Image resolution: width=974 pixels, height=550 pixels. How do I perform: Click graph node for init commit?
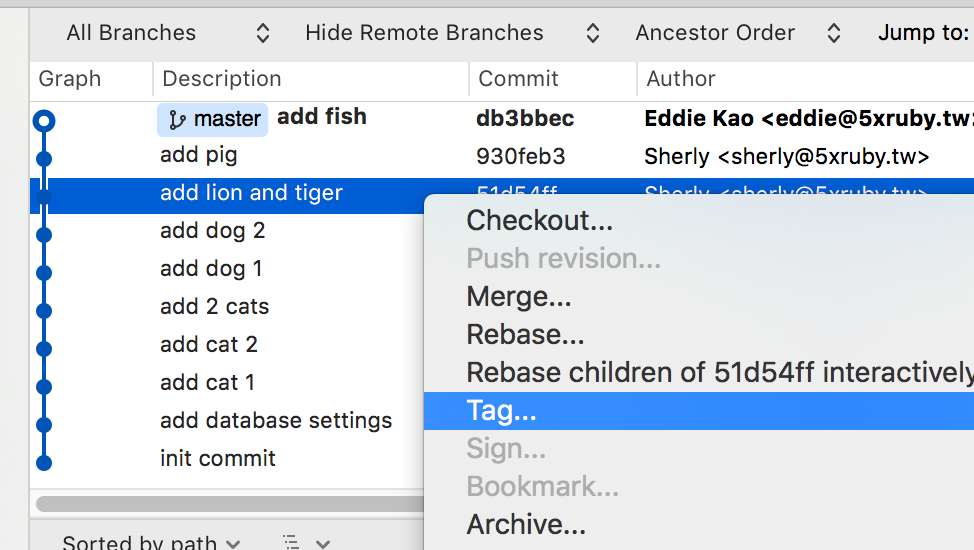[x=43, y=462]
